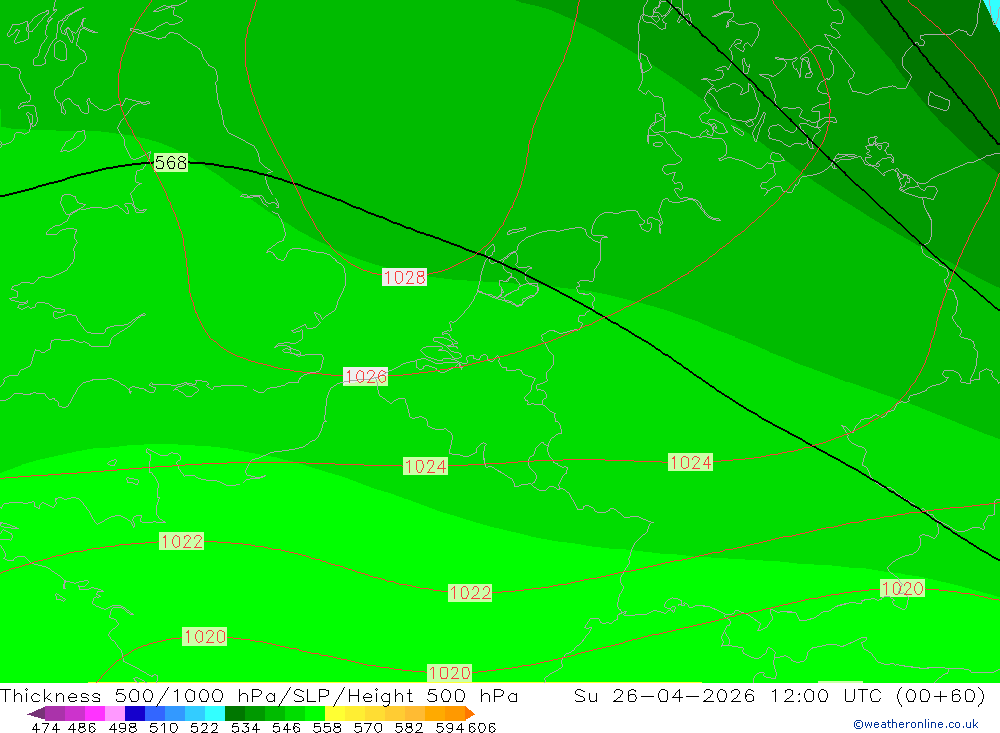The image size is (1000, 733).
Task: Click the 'Su 26-04-2026 12:00 UTC' timestamp
Action: (728, 695)
